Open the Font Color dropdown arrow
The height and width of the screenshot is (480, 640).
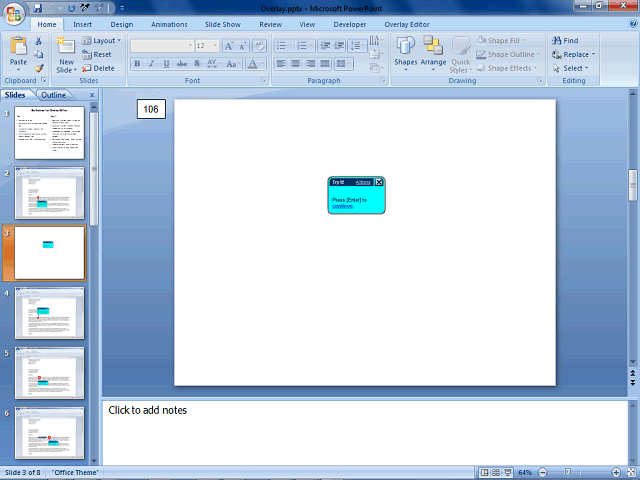point(262,64)
